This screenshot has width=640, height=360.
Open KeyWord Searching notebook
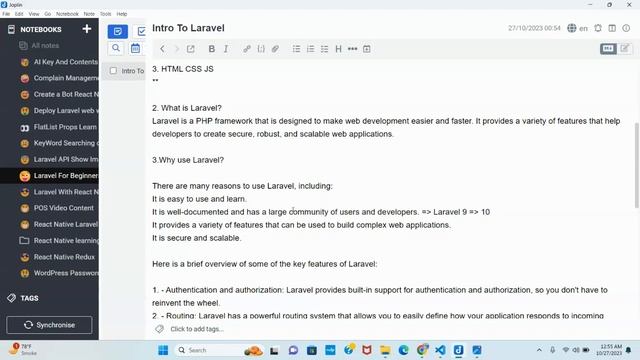coord(49,143)
